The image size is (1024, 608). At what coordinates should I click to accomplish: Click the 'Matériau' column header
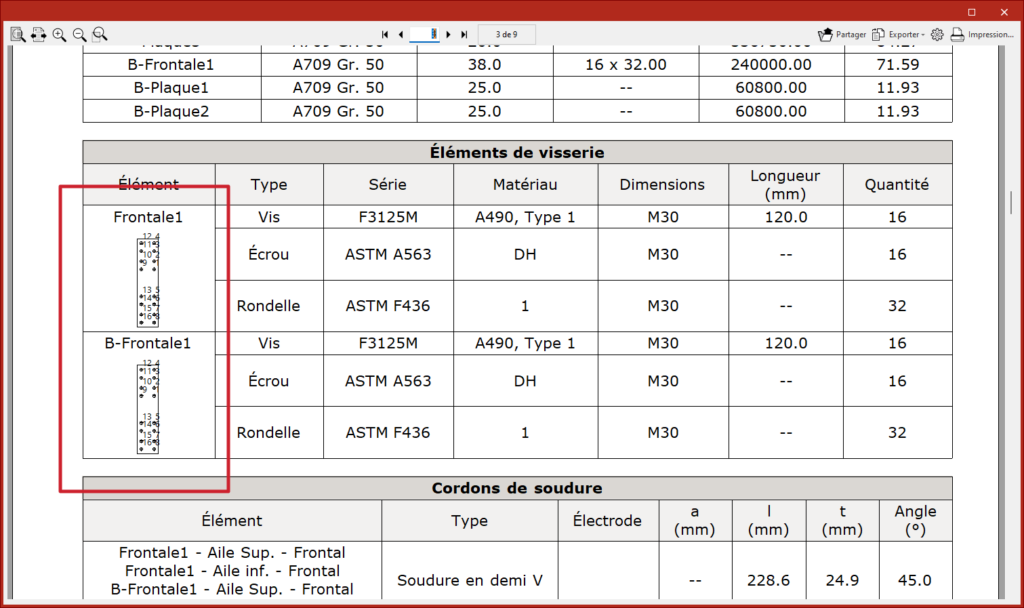(525, 184)
